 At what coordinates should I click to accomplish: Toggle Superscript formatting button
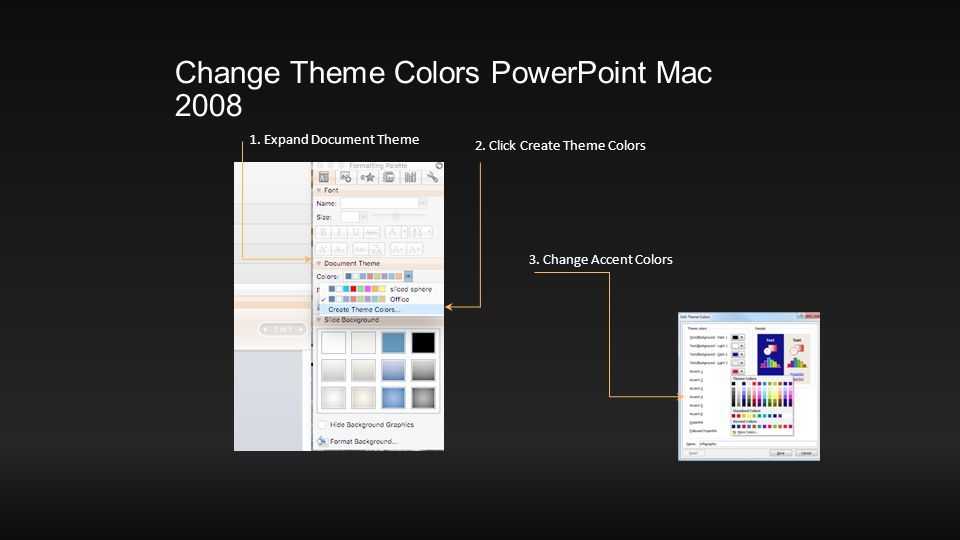tap(323, 250)
